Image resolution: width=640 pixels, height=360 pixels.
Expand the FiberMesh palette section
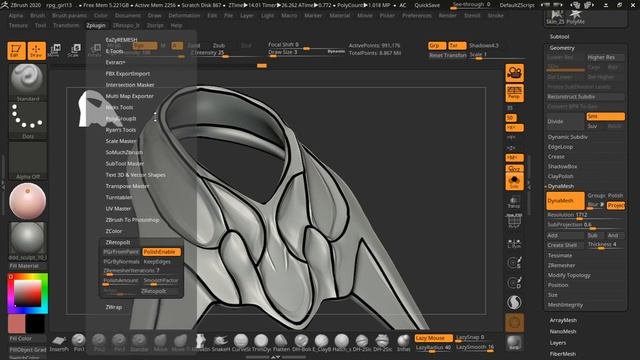(x=563, y=354)
